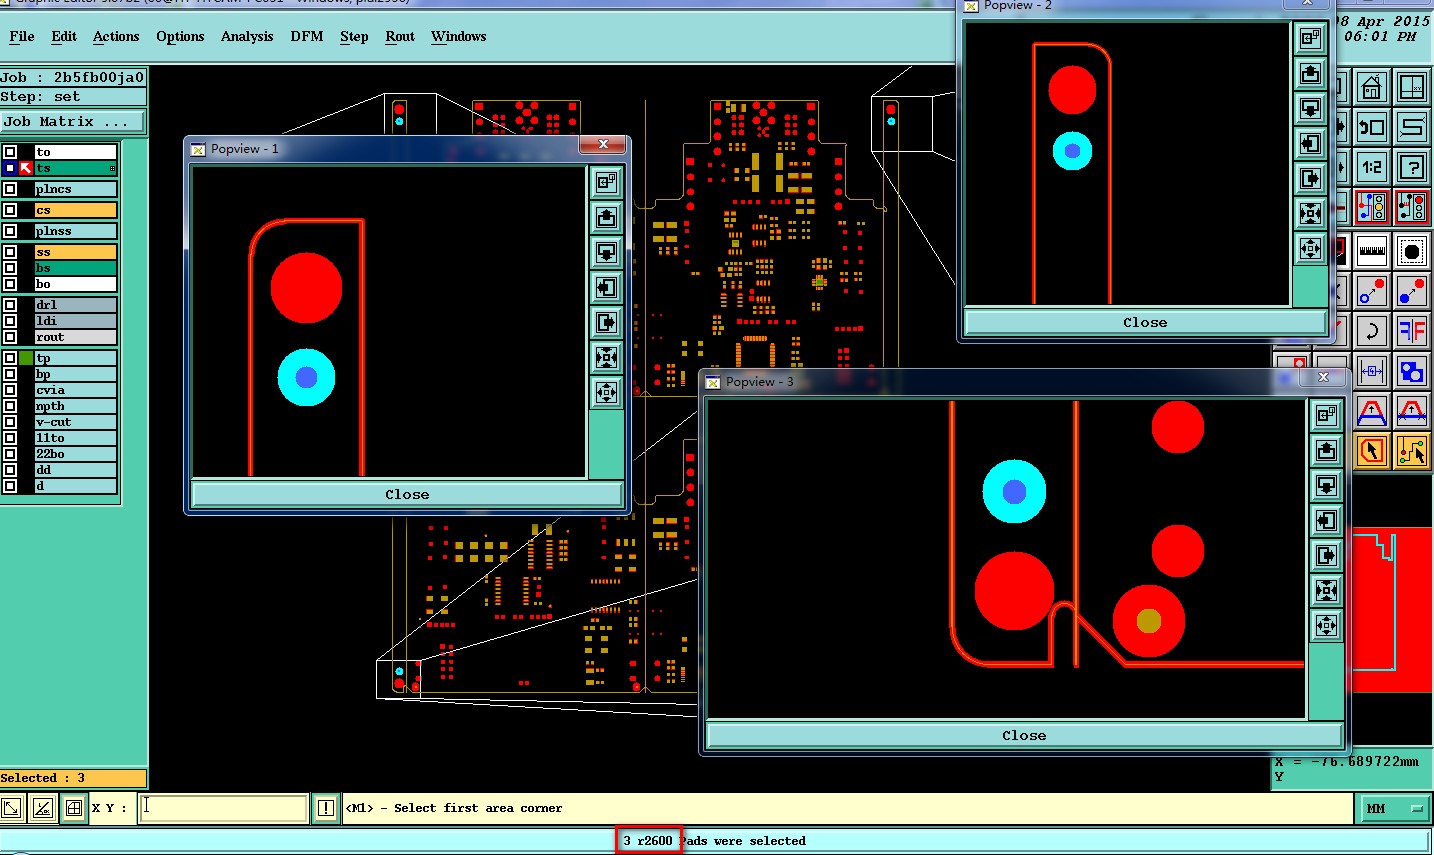
Task: Click the blue dimension arrows icon
Action: coord(1372,372)
